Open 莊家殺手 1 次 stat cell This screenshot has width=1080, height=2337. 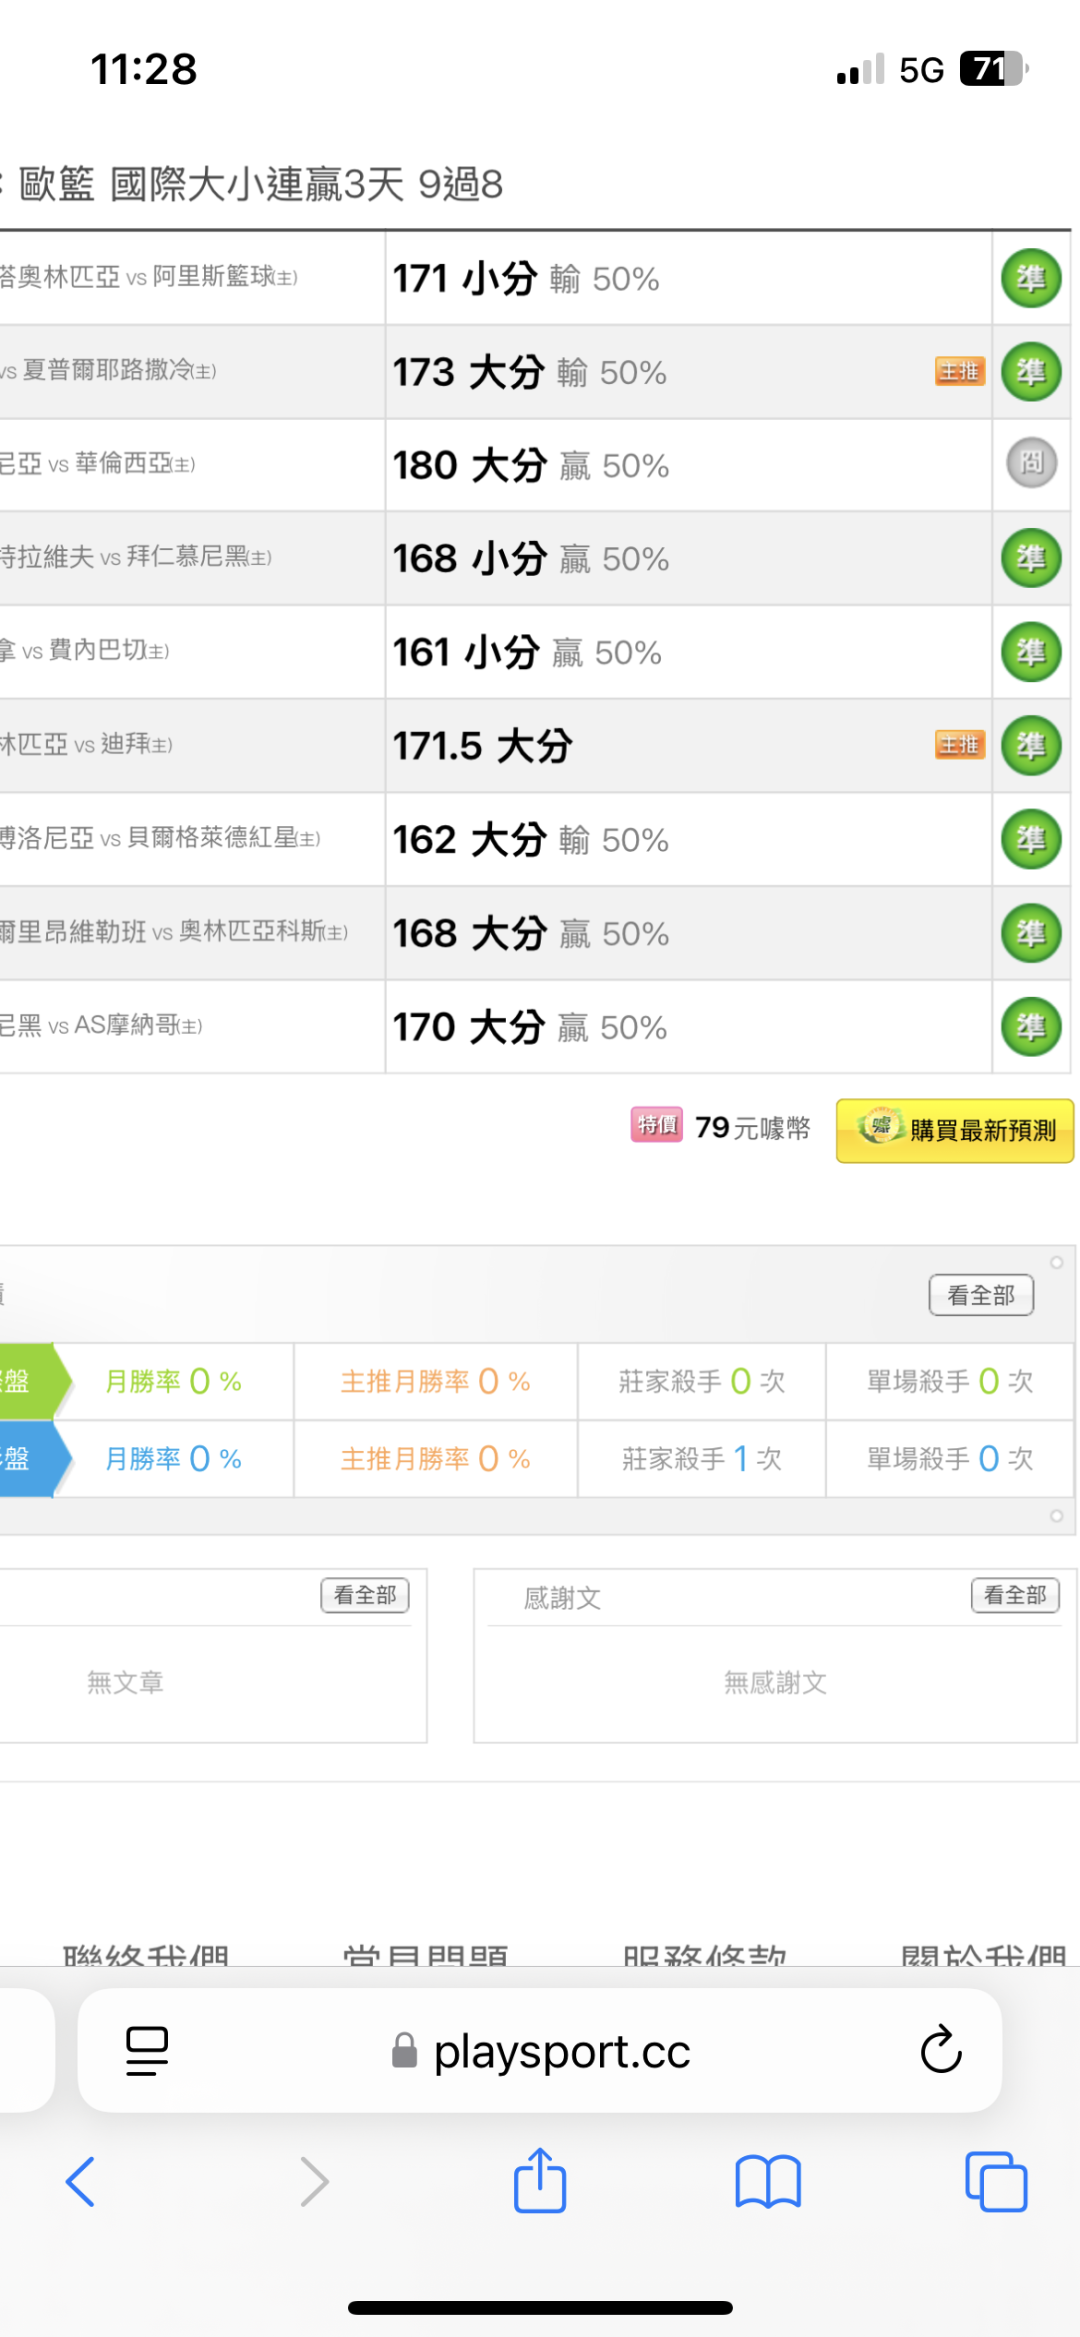(701, 1459)
